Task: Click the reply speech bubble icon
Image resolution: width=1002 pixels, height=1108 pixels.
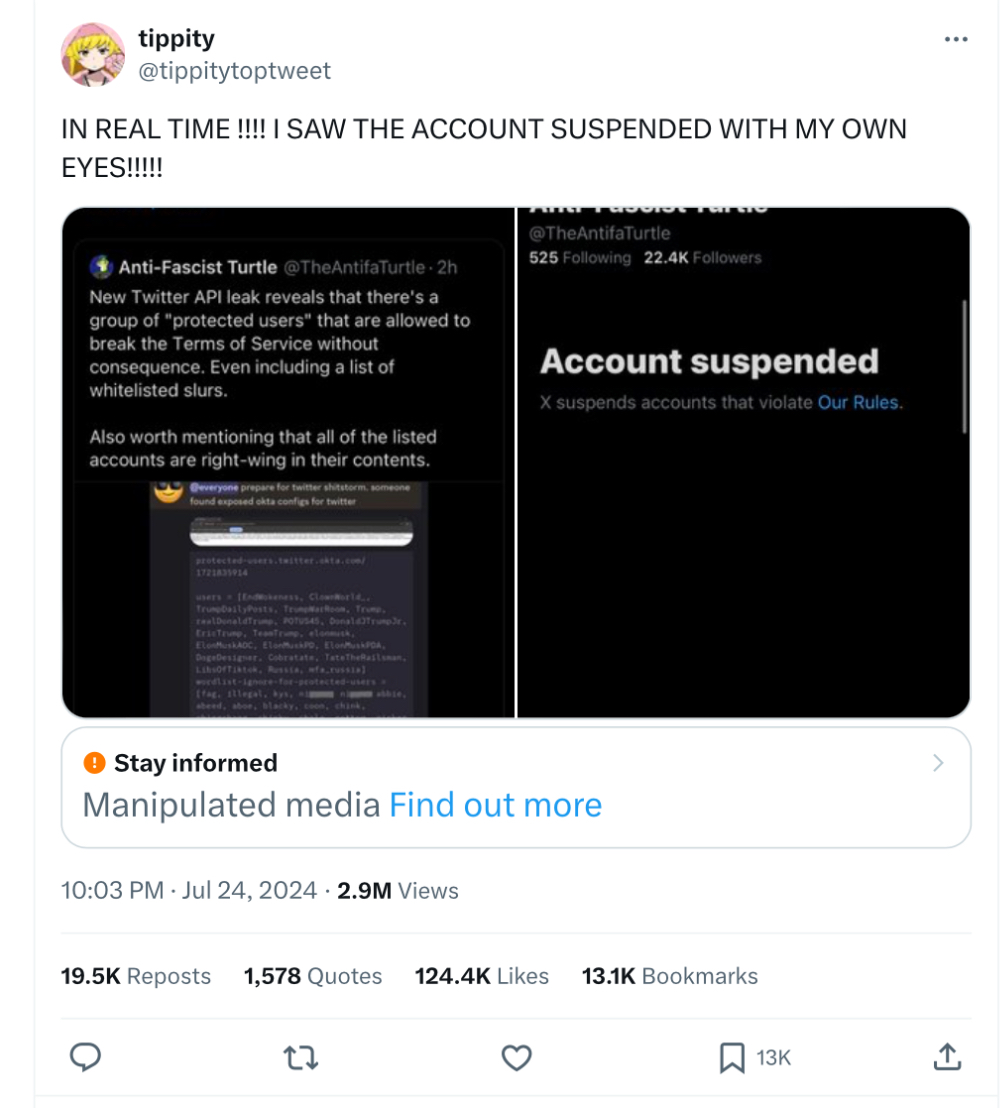Action: pos(86,1056)
